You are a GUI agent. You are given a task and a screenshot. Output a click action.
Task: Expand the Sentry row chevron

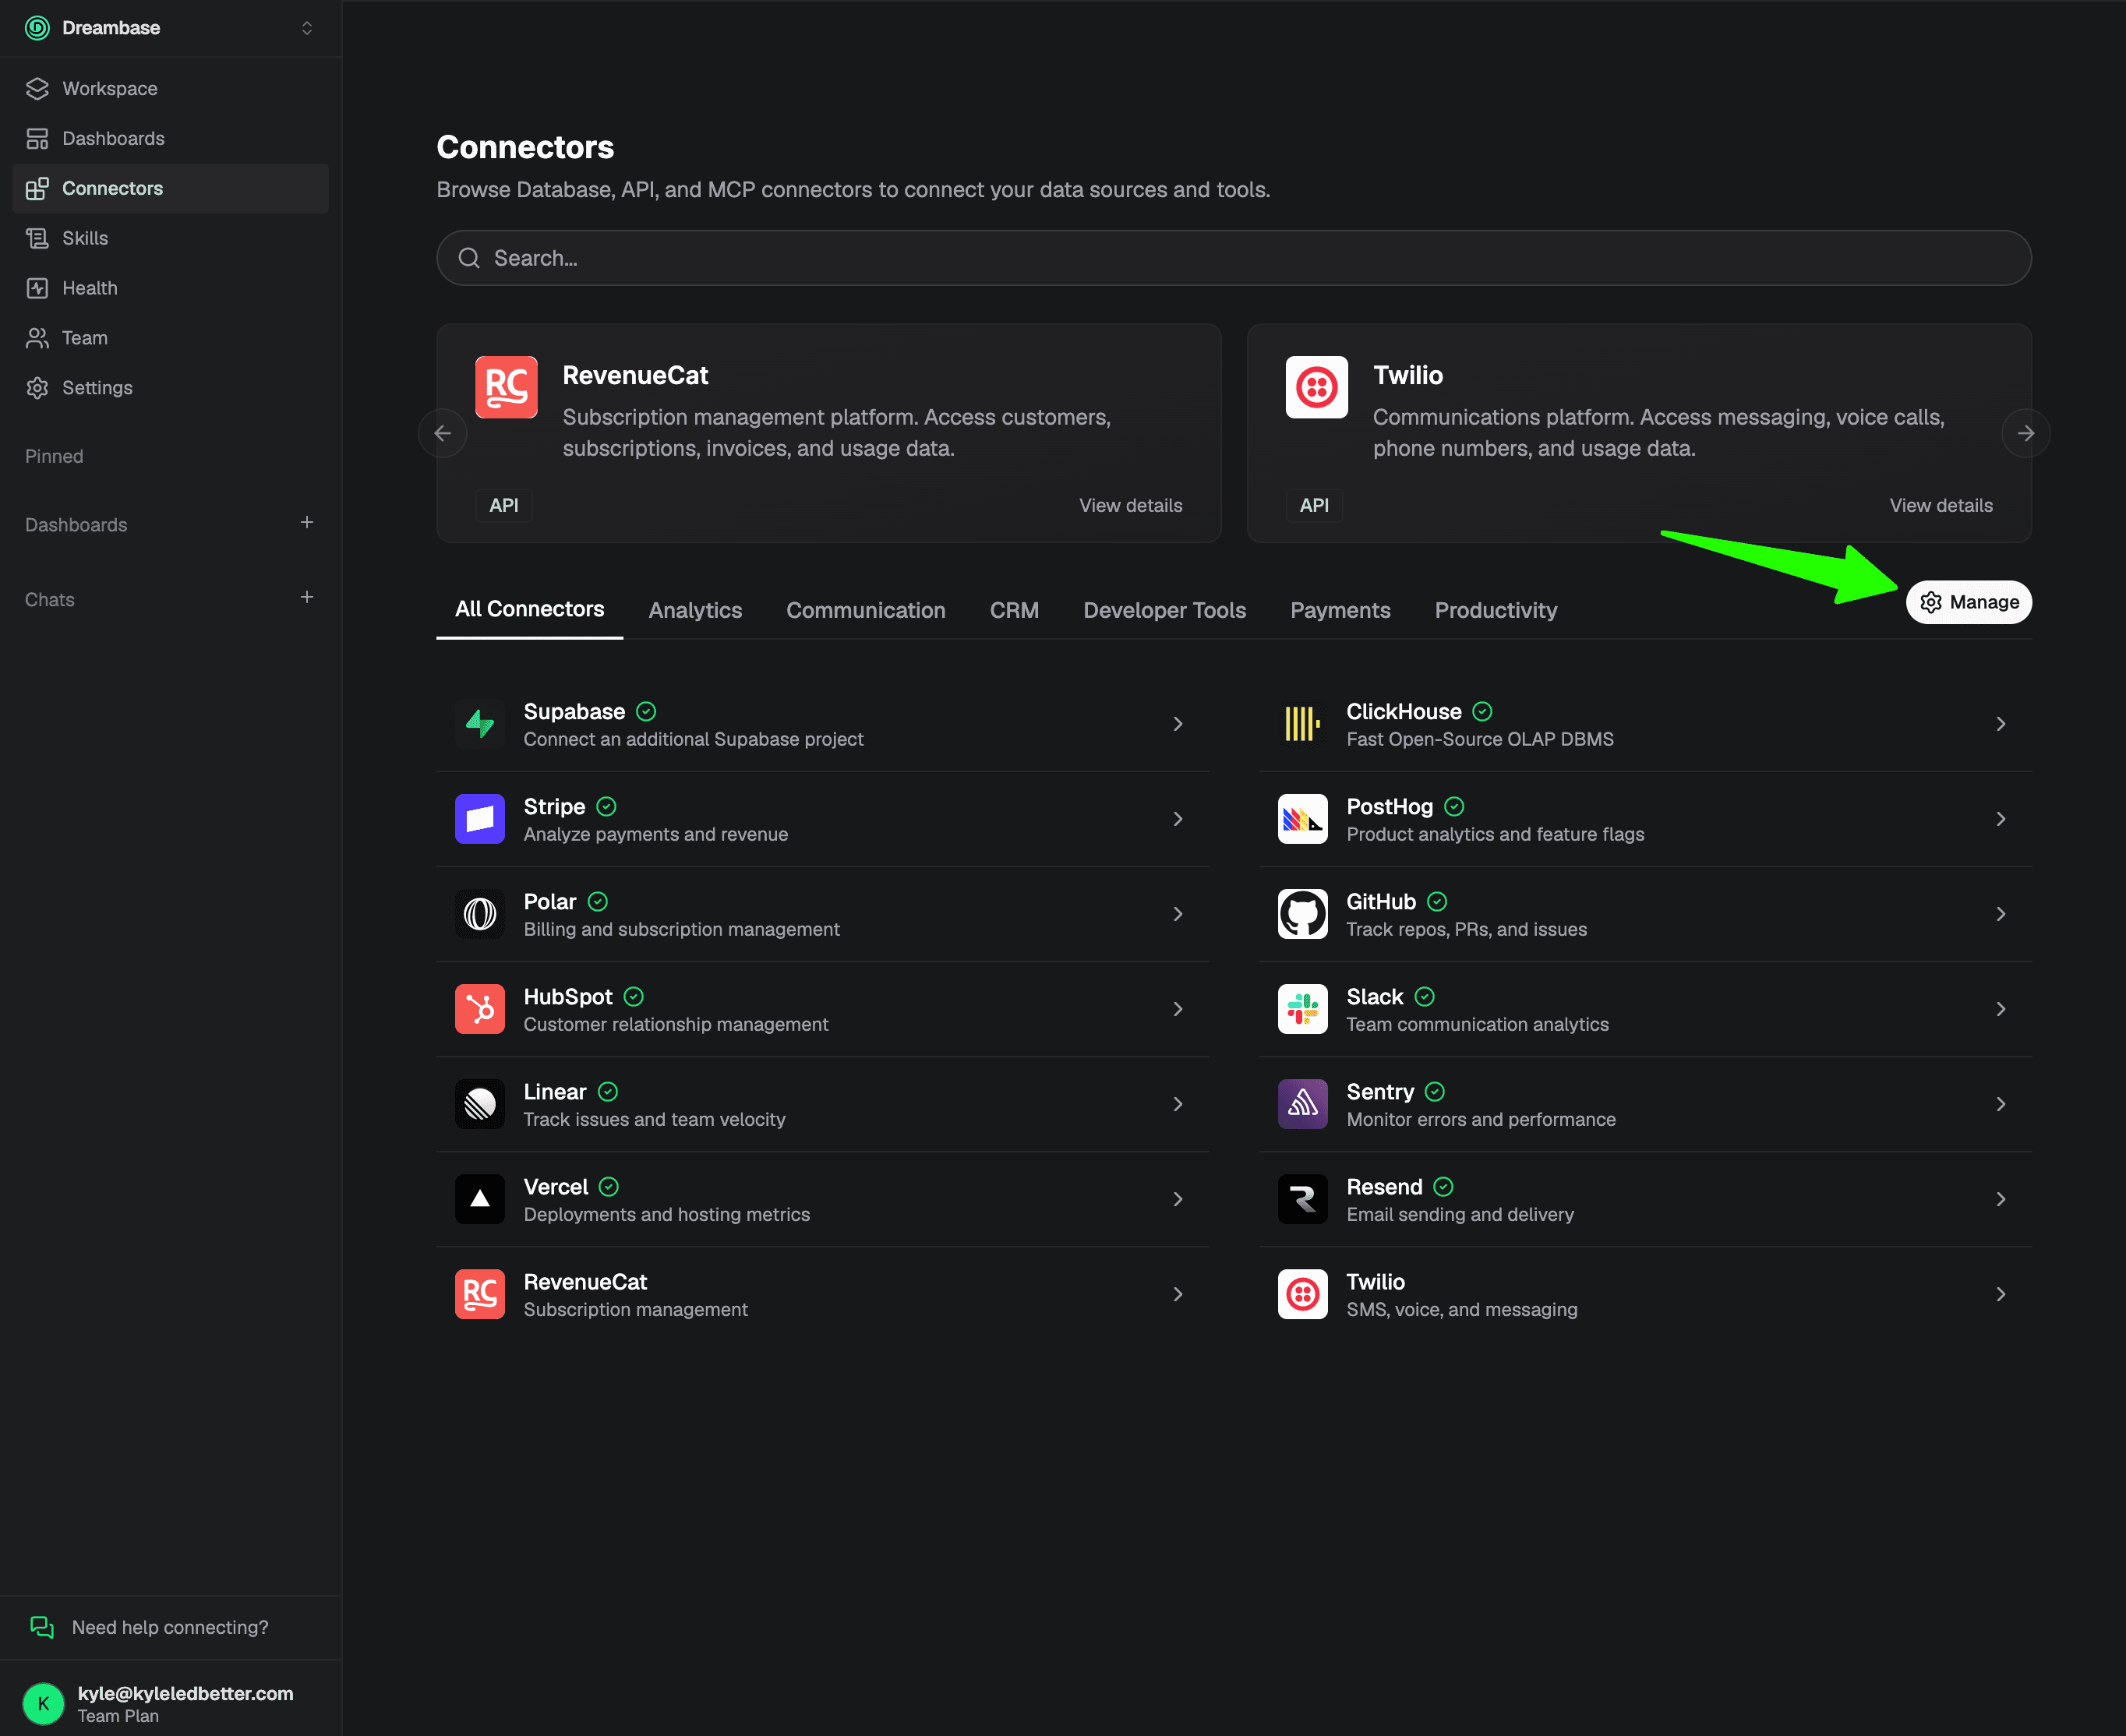pyautogui.click(x=2001, y=1104)
